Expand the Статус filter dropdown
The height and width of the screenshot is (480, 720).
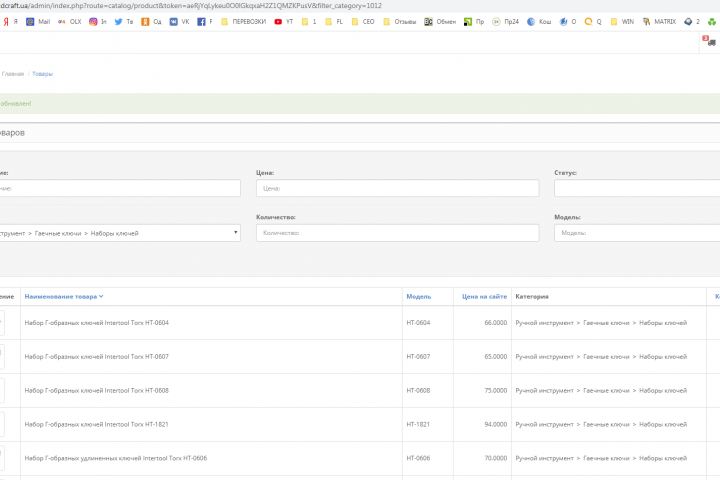tap(637, 188)
